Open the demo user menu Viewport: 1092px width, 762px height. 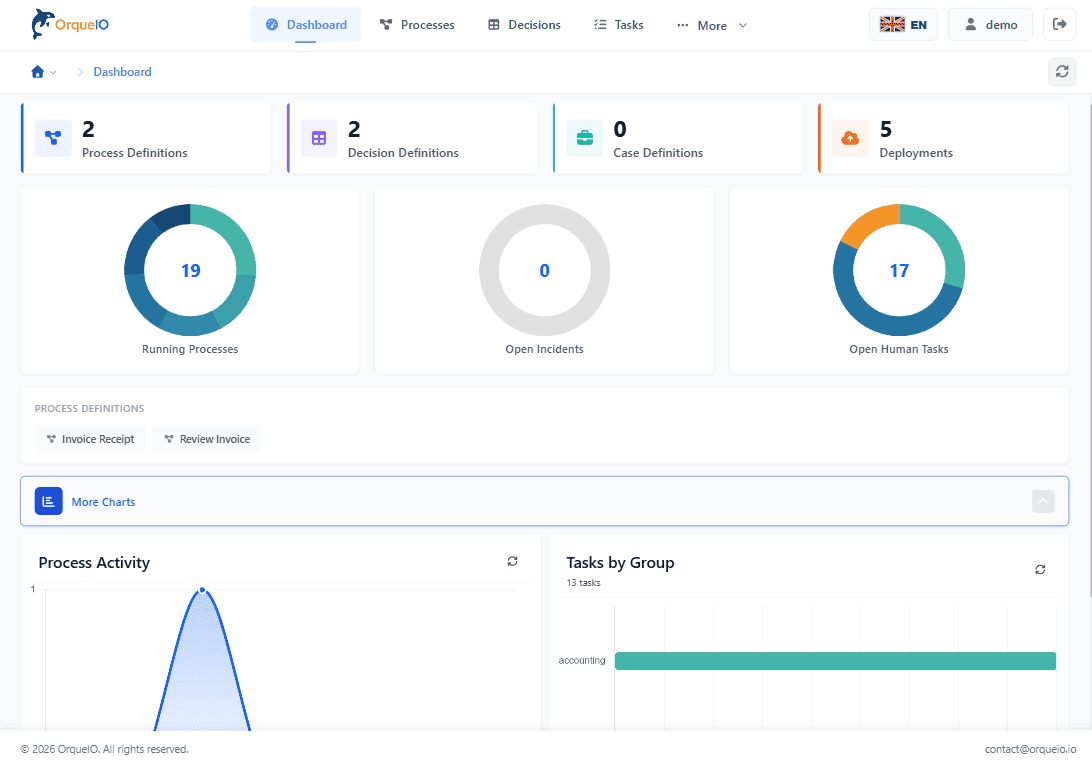point(990,24)
